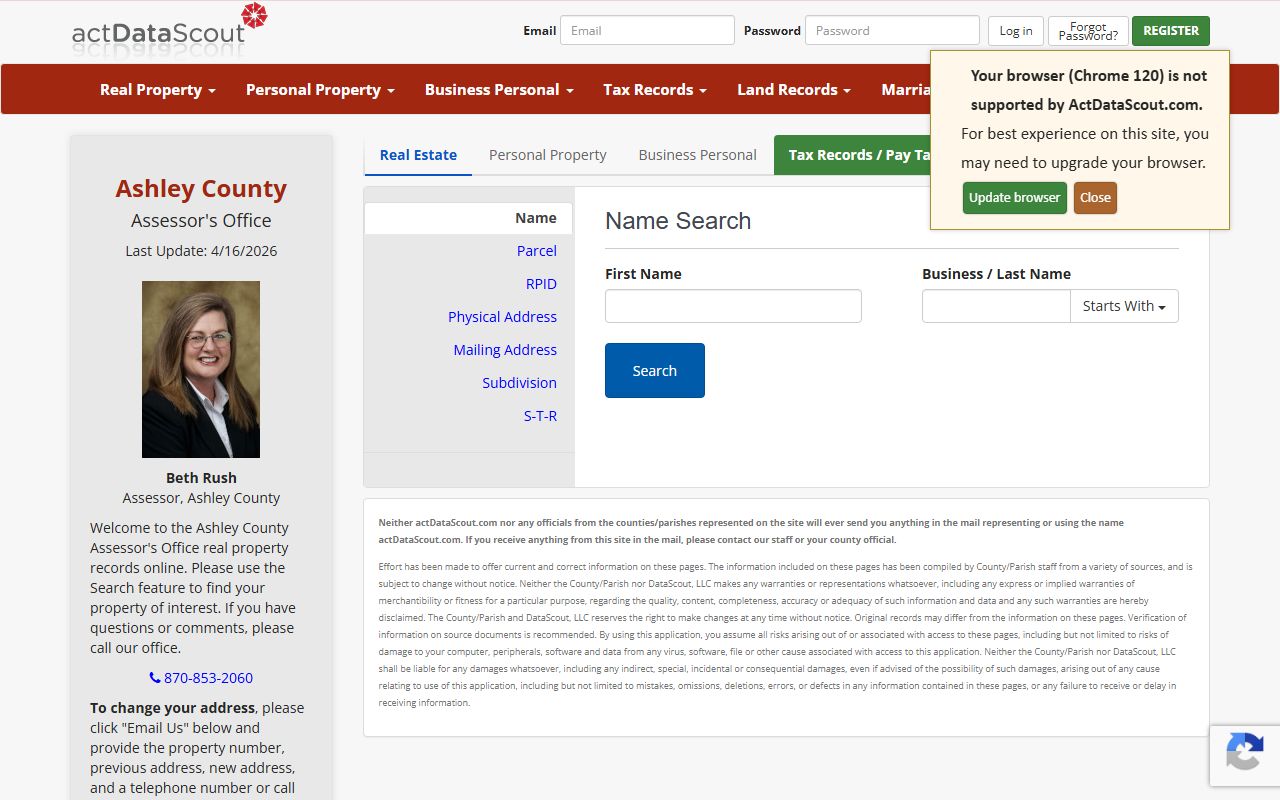Click the Assessor's Office subtitle
Screen dimensions: 1280x800
[x=201, y=220]
